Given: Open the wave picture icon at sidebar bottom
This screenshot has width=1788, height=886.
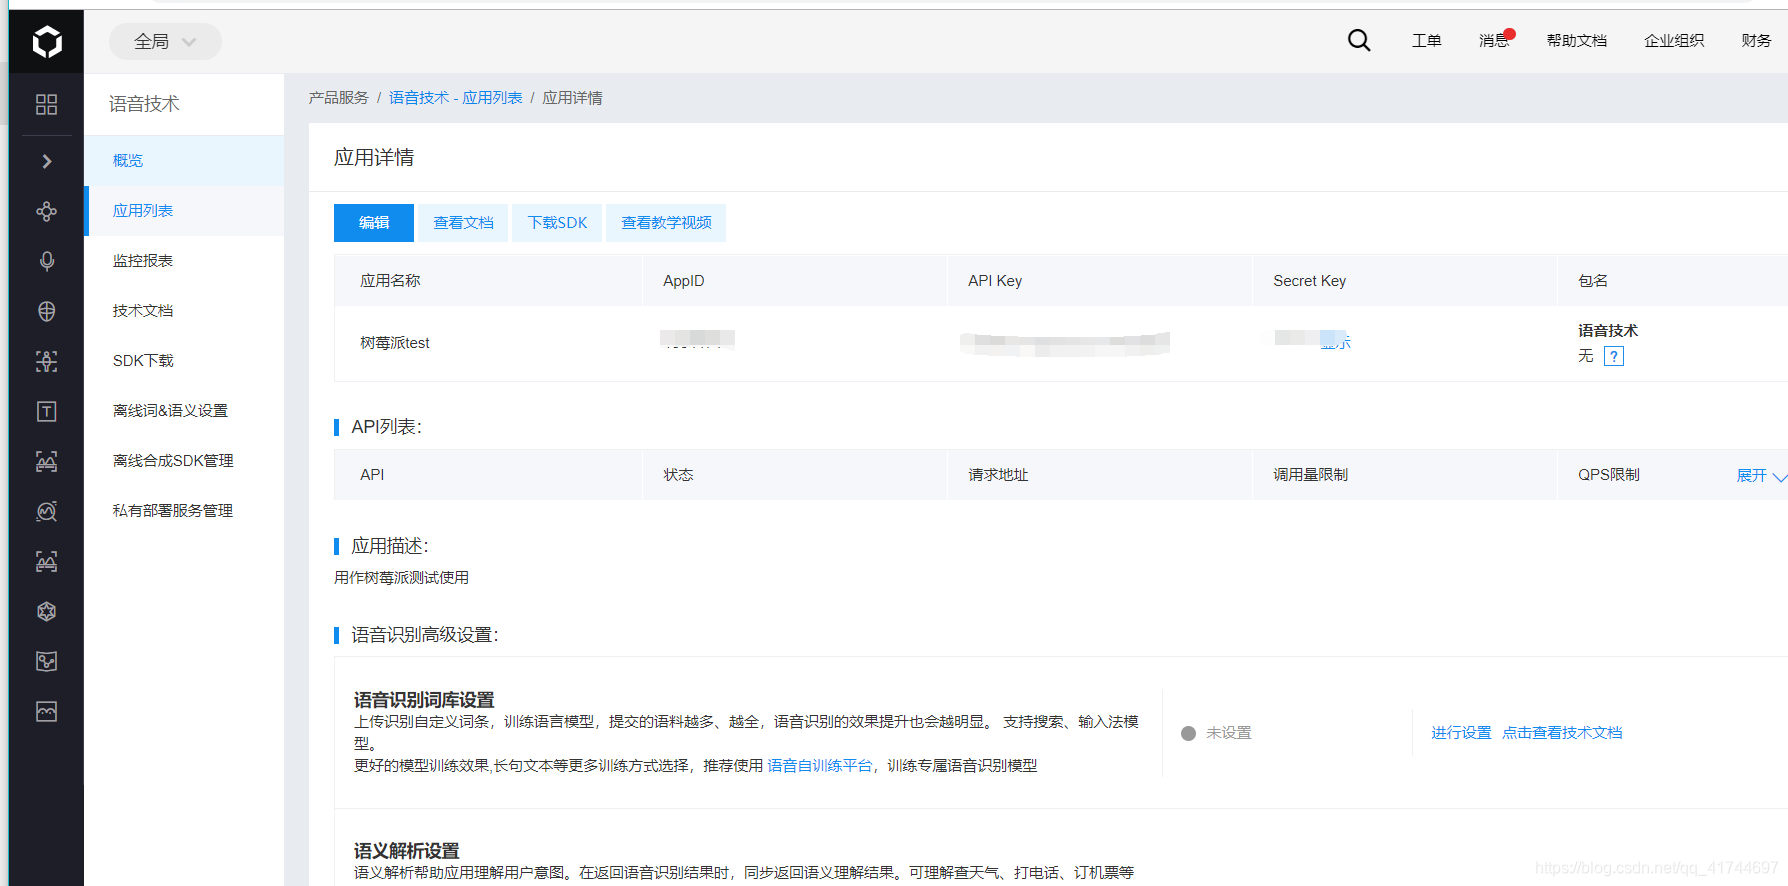Looking at the screenshot, I should (x=46, y=711).
